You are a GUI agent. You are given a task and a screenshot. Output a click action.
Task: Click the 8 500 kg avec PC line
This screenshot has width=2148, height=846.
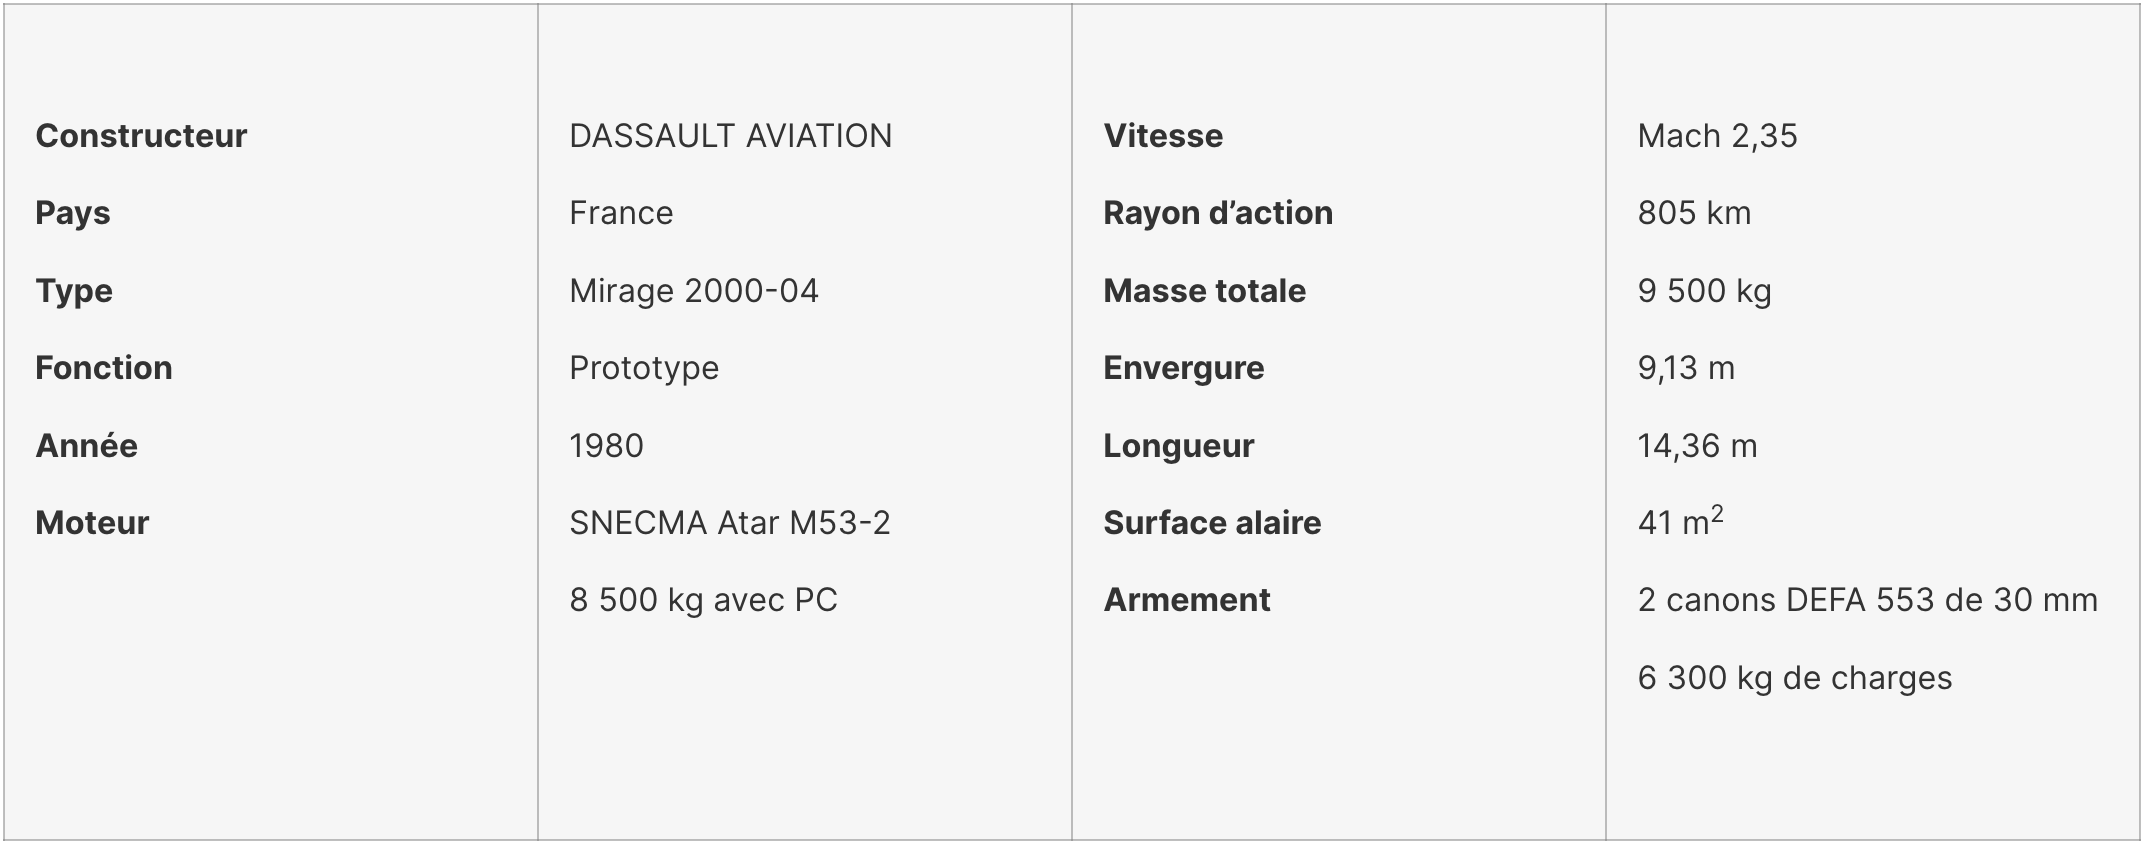point(703,600)
